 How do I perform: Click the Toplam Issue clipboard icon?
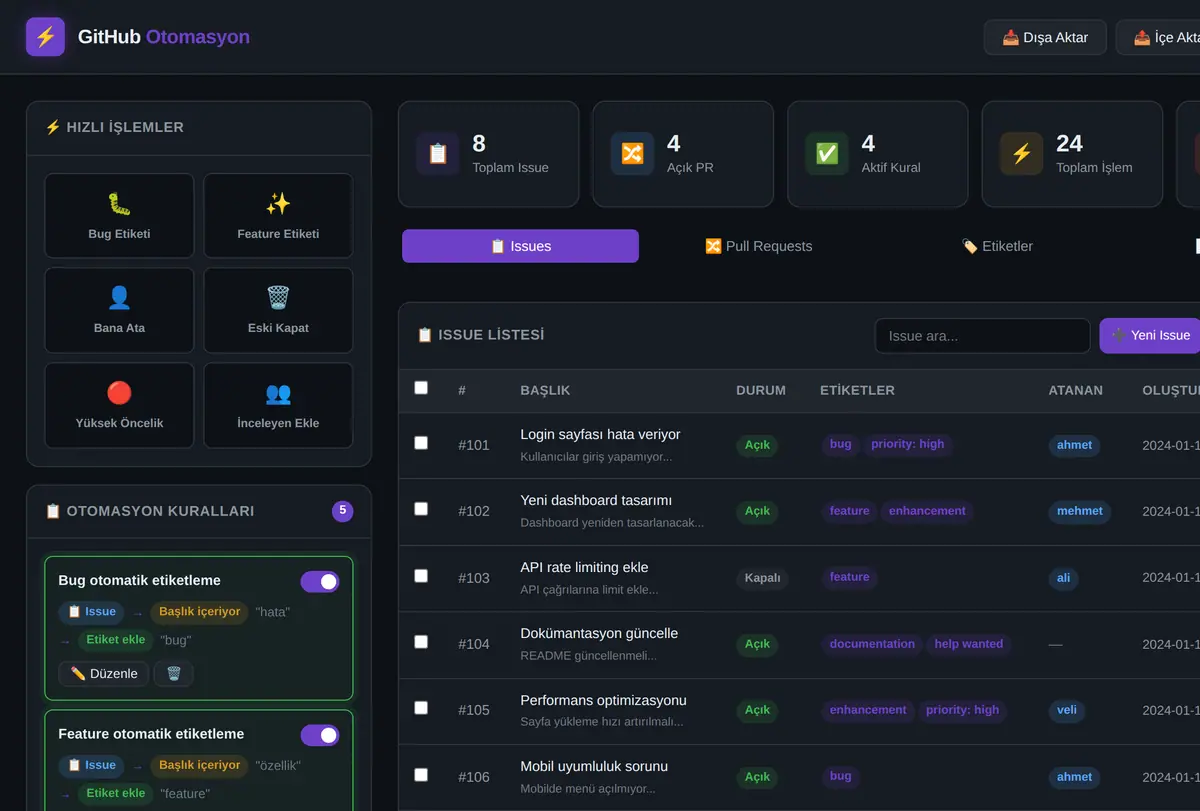tap(437, 154)
